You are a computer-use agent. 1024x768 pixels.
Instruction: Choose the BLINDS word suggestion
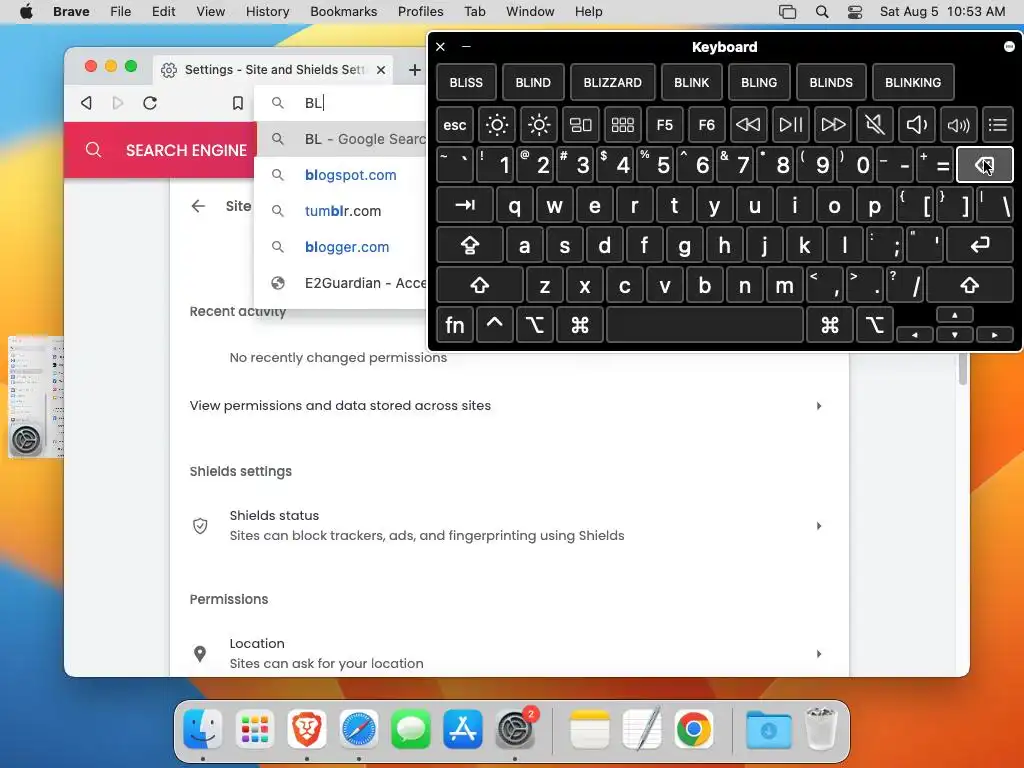tap(831, 82)
